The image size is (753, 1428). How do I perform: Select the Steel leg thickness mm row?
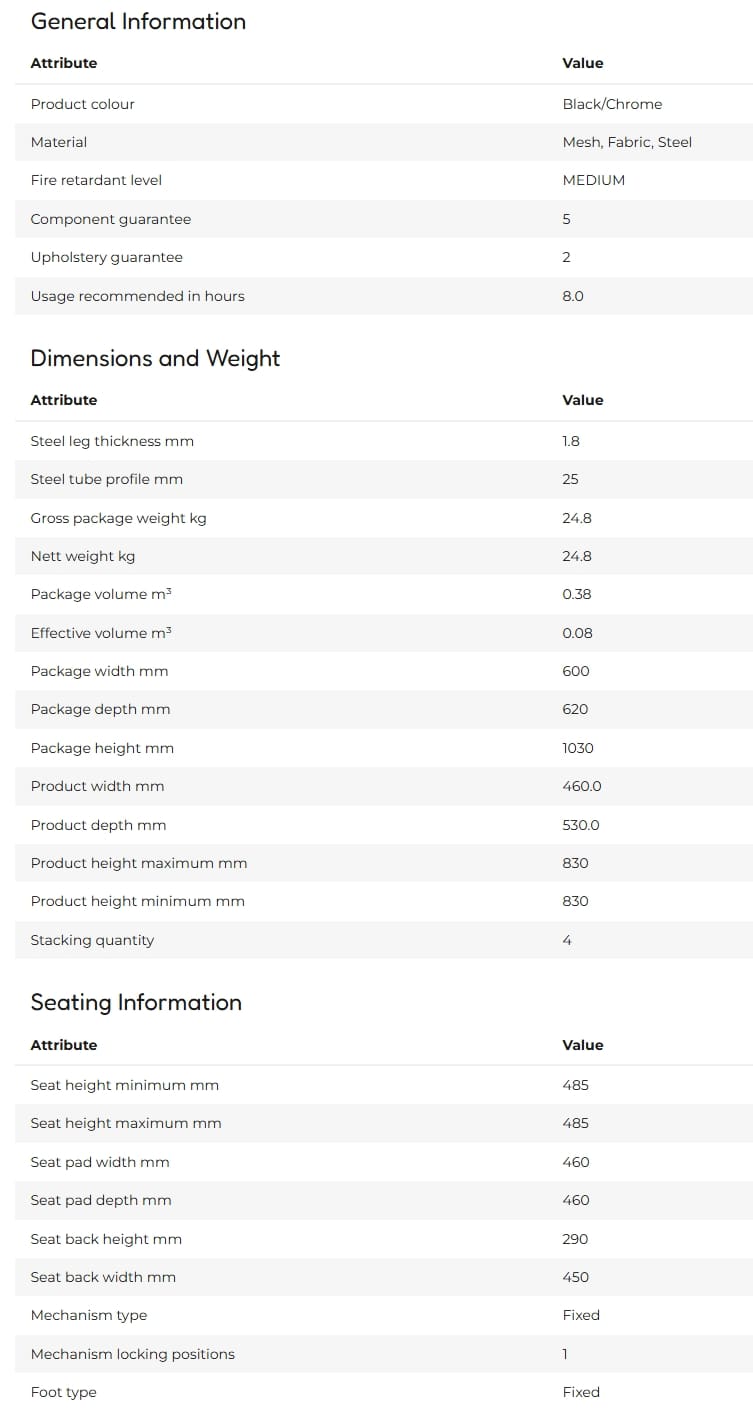pos(384,441)
